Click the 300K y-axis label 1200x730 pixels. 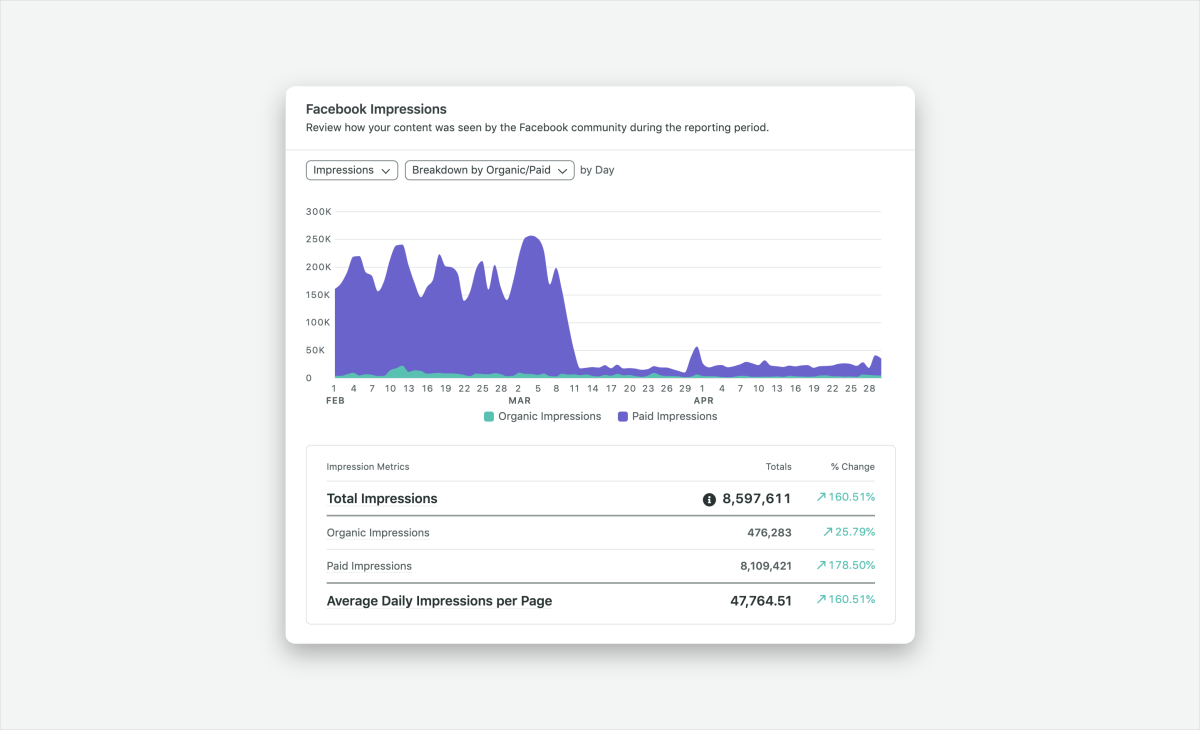[x=318, y=212]
